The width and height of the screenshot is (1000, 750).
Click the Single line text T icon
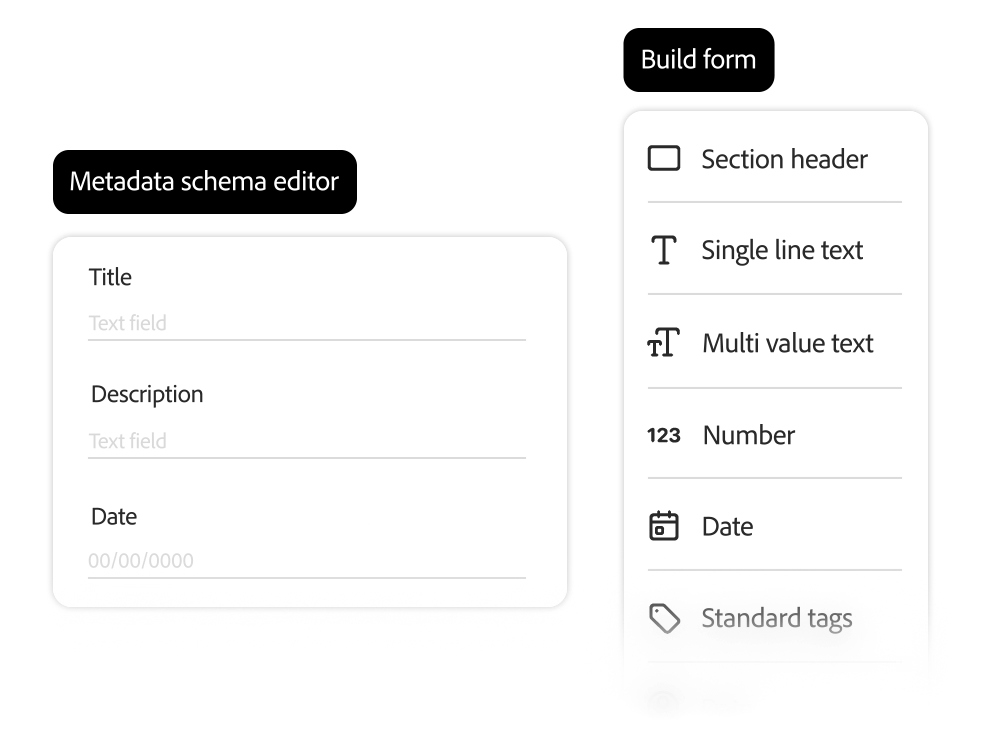(663, 250)
